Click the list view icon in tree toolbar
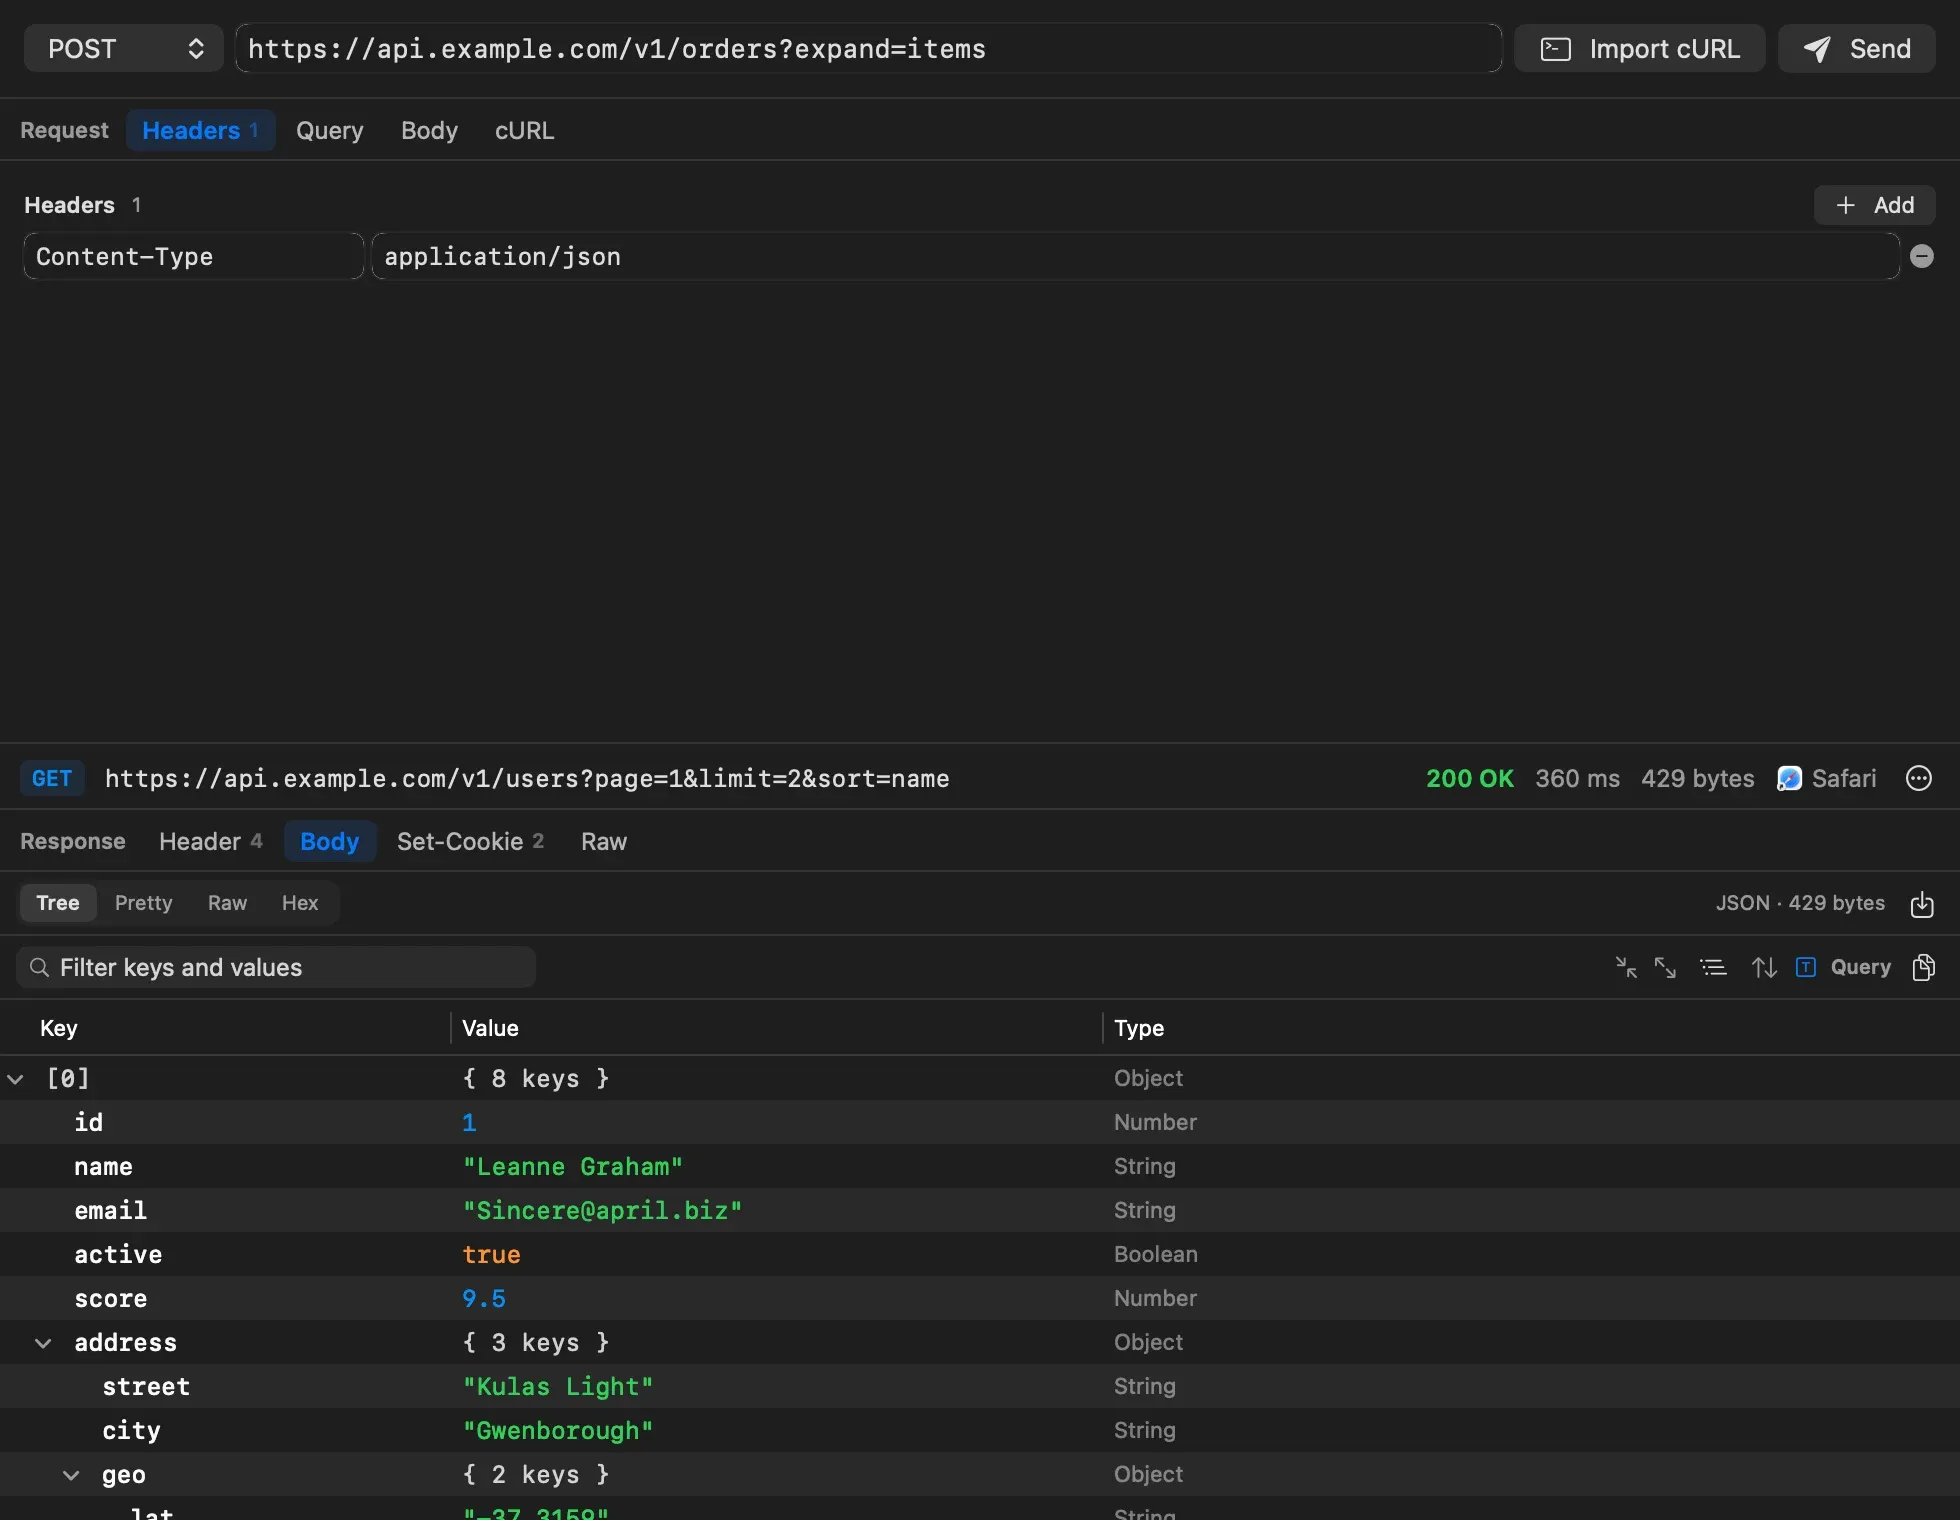This screenshot has width=1960, height=1520. coord(1713,967)
